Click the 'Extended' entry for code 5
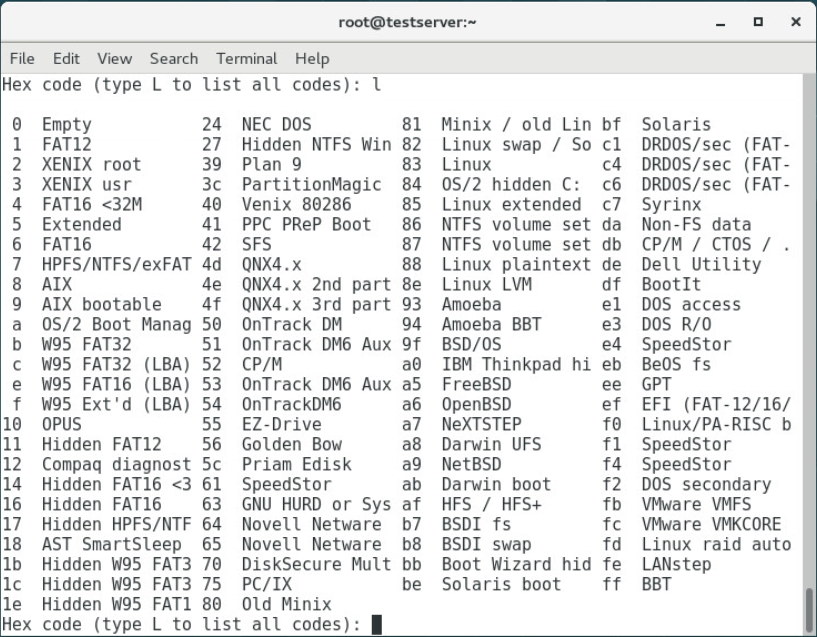The height and width of the screenshot is (637, 817). pyautogui.click(x=82, y=224)
